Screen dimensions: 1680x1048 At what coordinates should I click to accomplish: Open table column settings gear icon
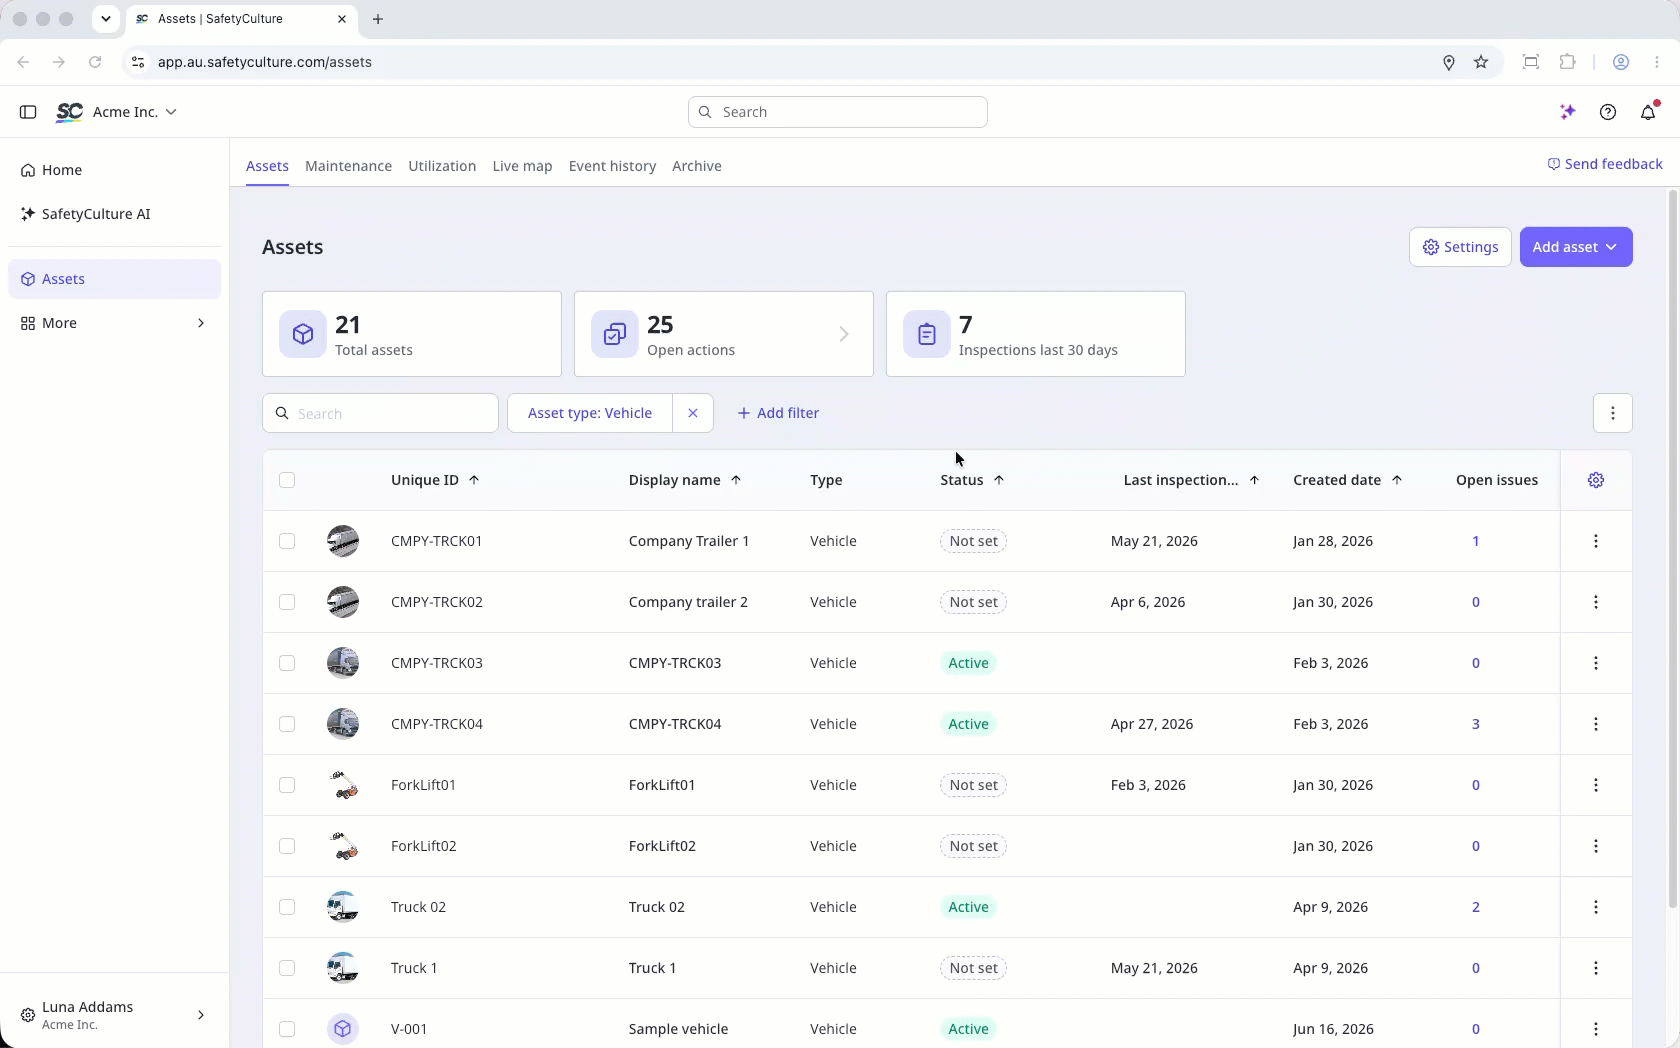1596,480
